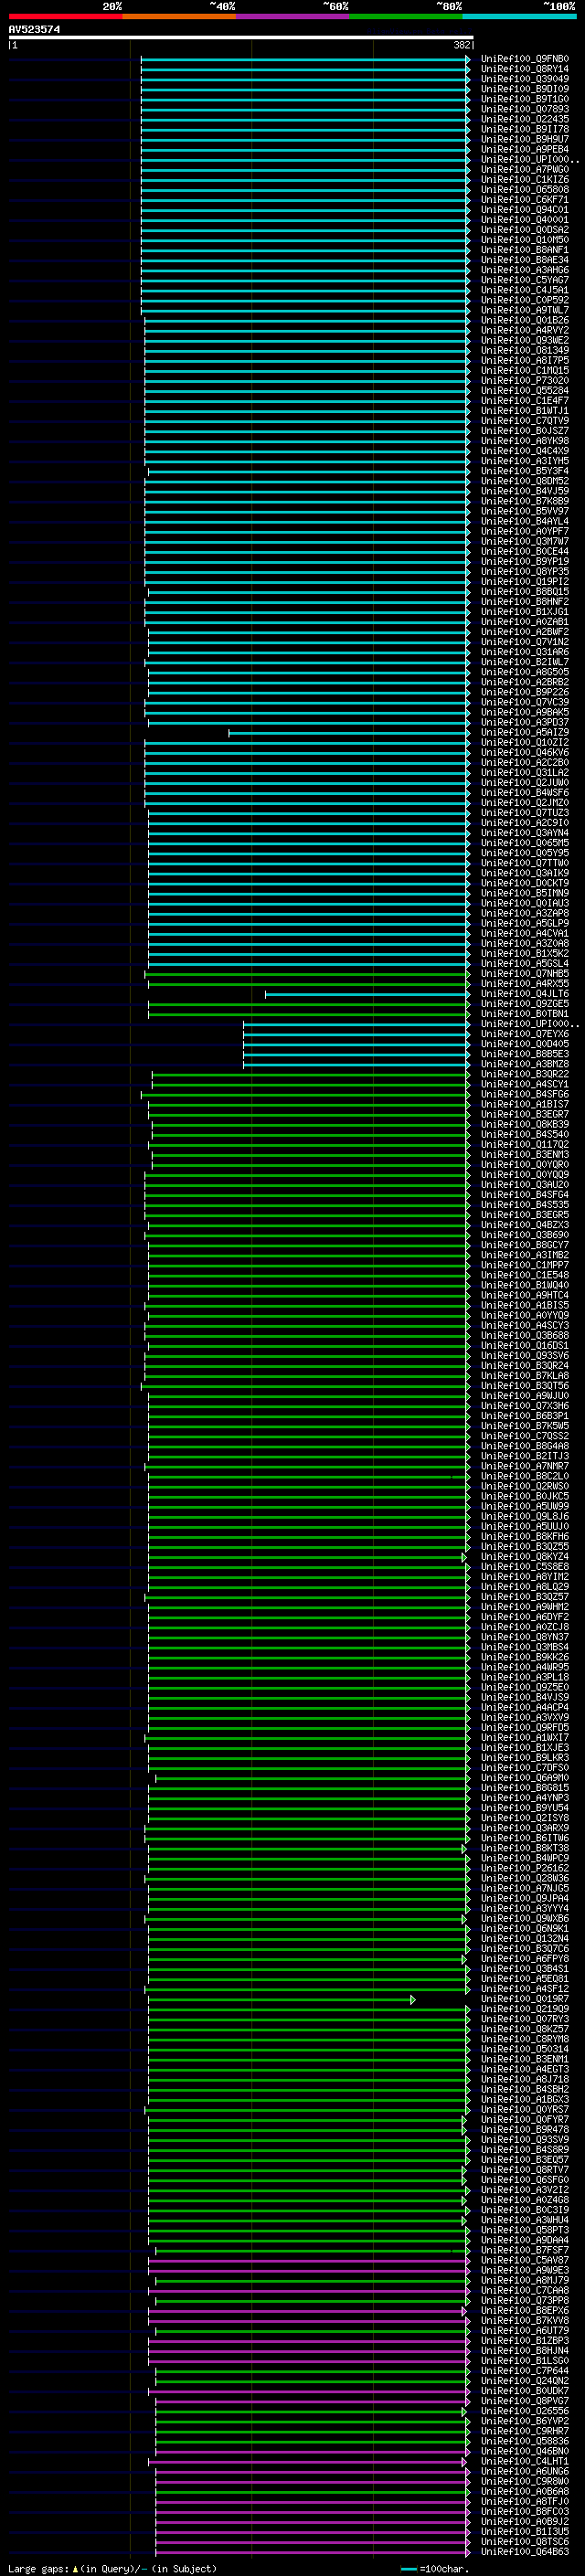Viewport: 585px width, 2576px height.
Task: Select label UniRef100_B8HJN4
Action: [x=525, y=2351]
